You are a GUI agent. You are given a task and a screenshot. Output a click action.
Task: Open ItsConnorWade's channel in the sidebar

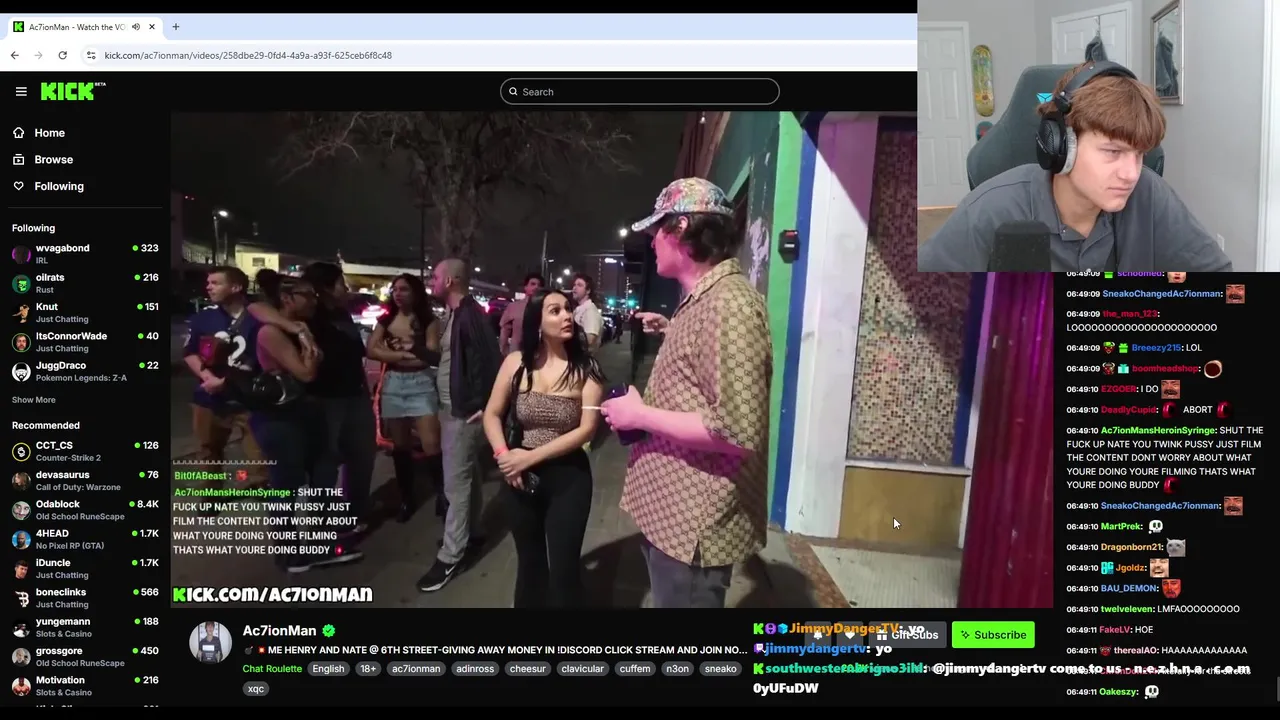85,342
